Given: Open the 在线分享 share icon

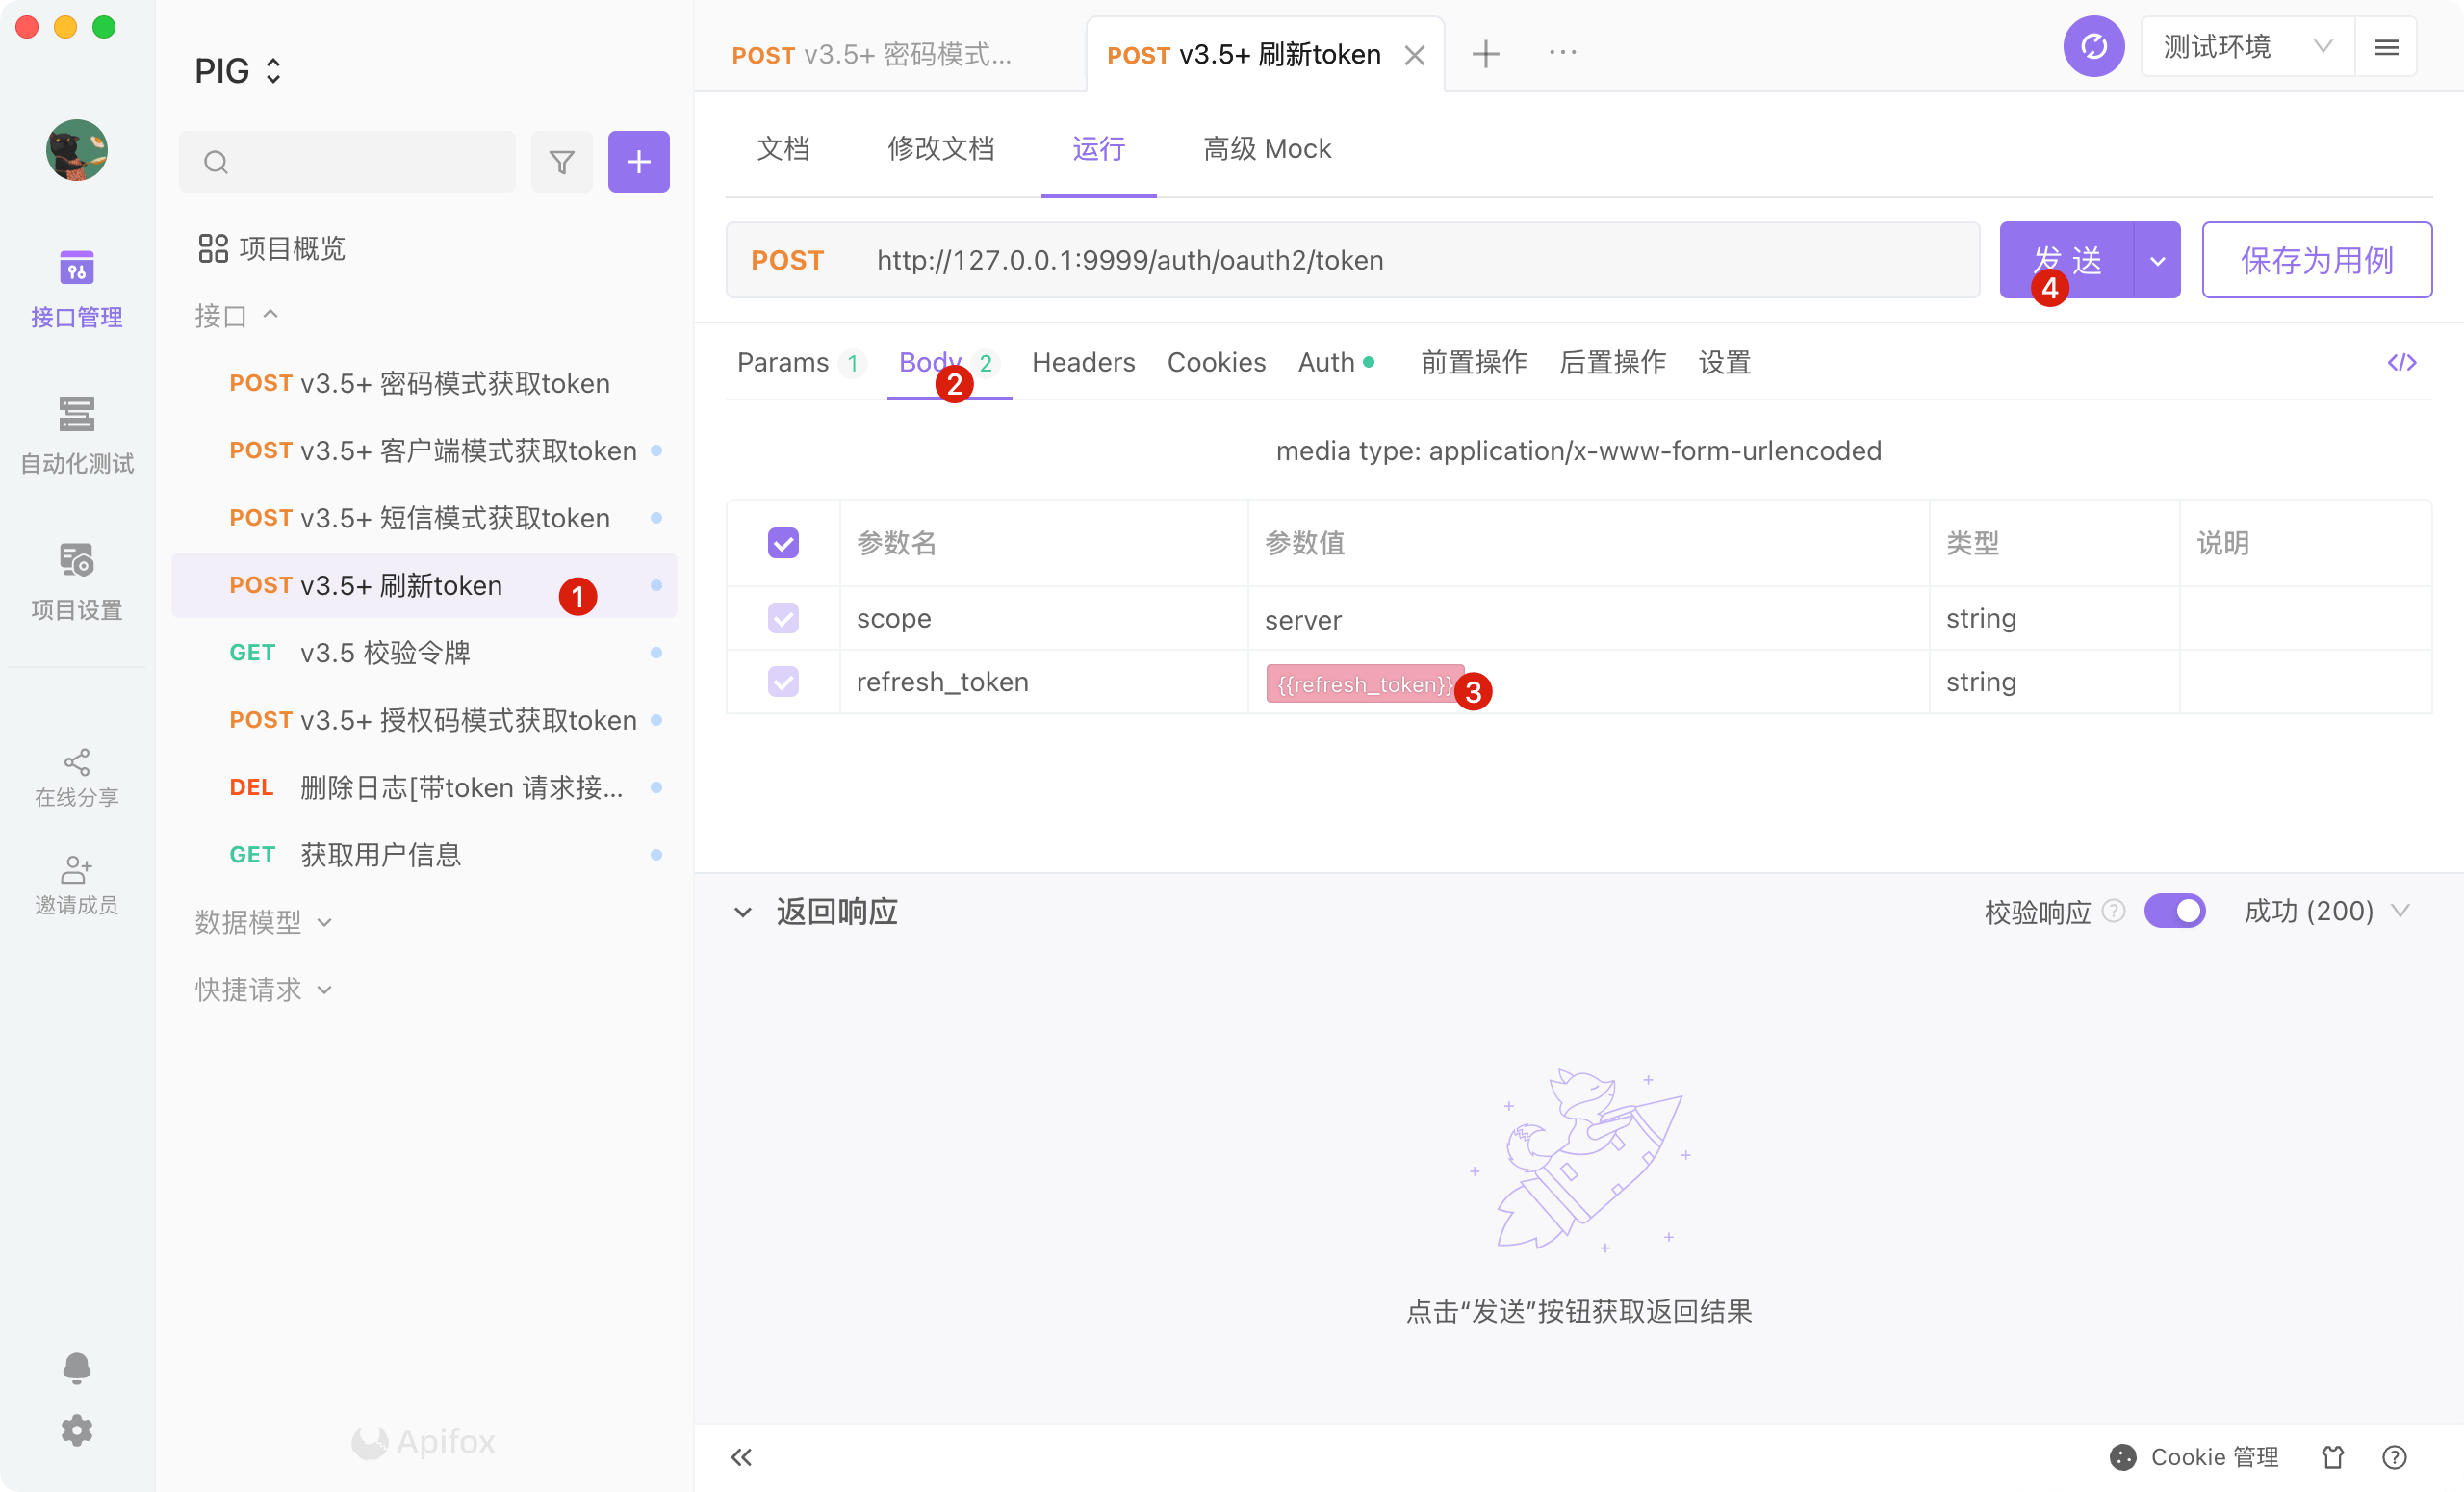Looking at the screenshot, I should point(77,776).
